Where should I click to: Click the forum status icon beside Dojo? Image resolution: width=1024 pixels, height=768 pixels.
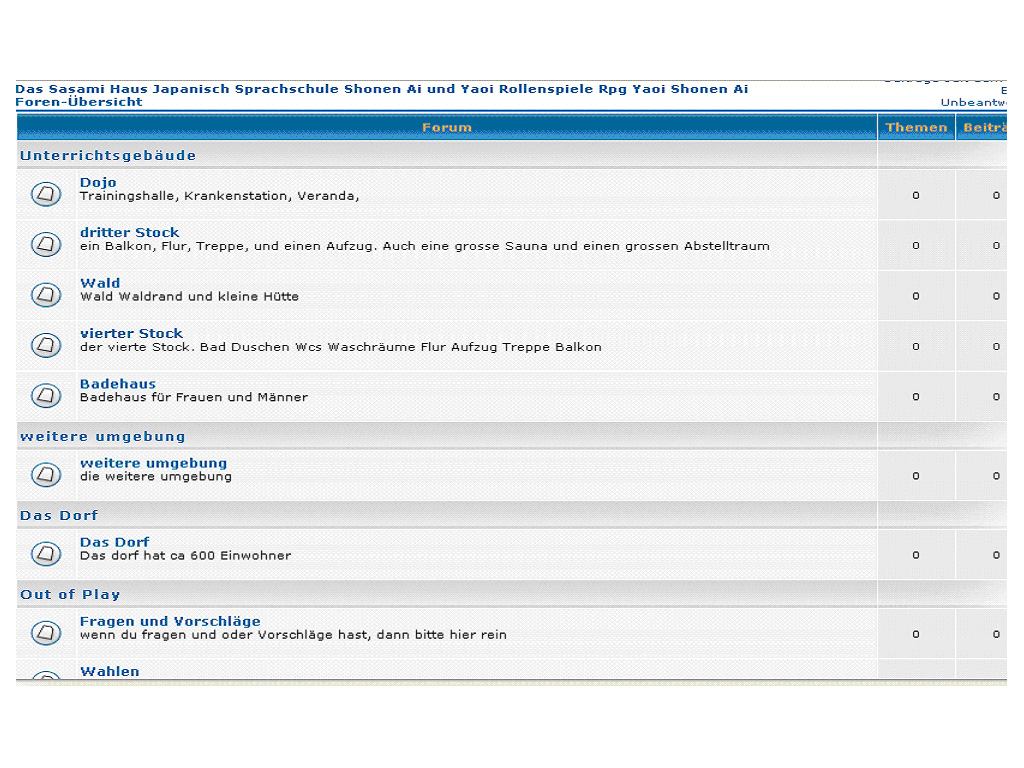tap(46, 194)
